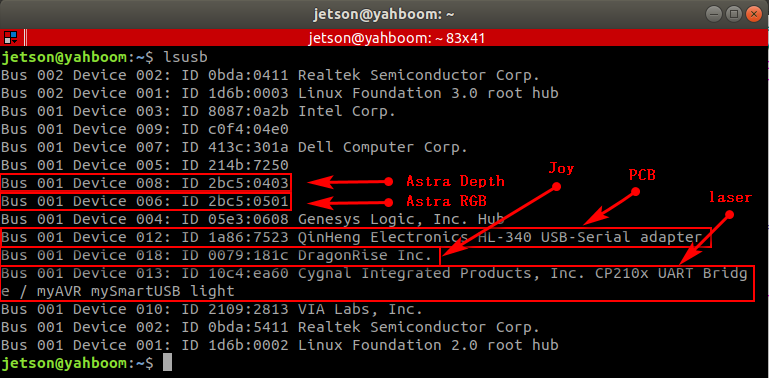
Task: Click the line with ID 2bc5:0403
Action: pos(146,183)
